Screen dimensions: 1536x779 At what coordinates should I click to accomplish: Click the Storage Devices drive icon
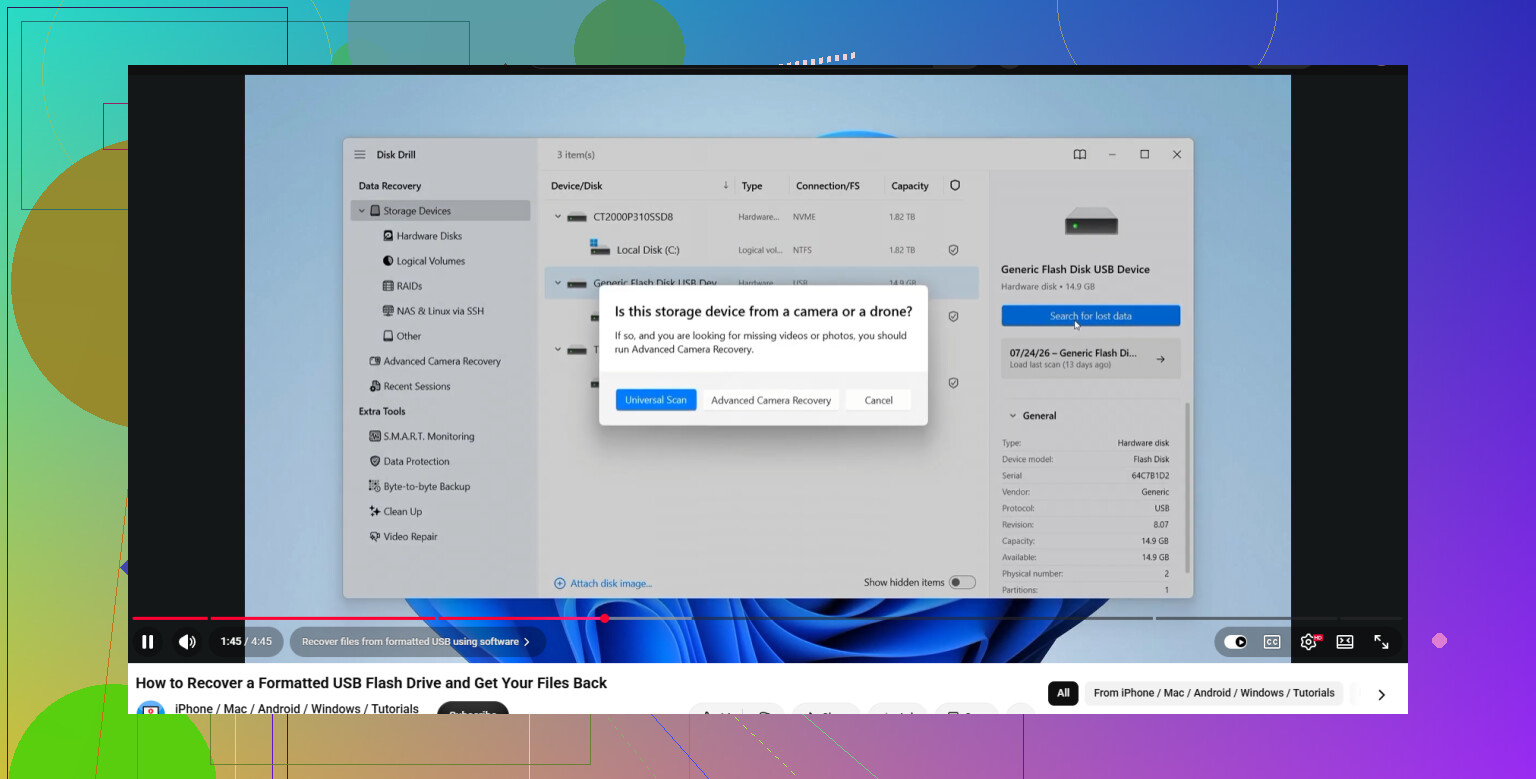click(x=375, y=211)
